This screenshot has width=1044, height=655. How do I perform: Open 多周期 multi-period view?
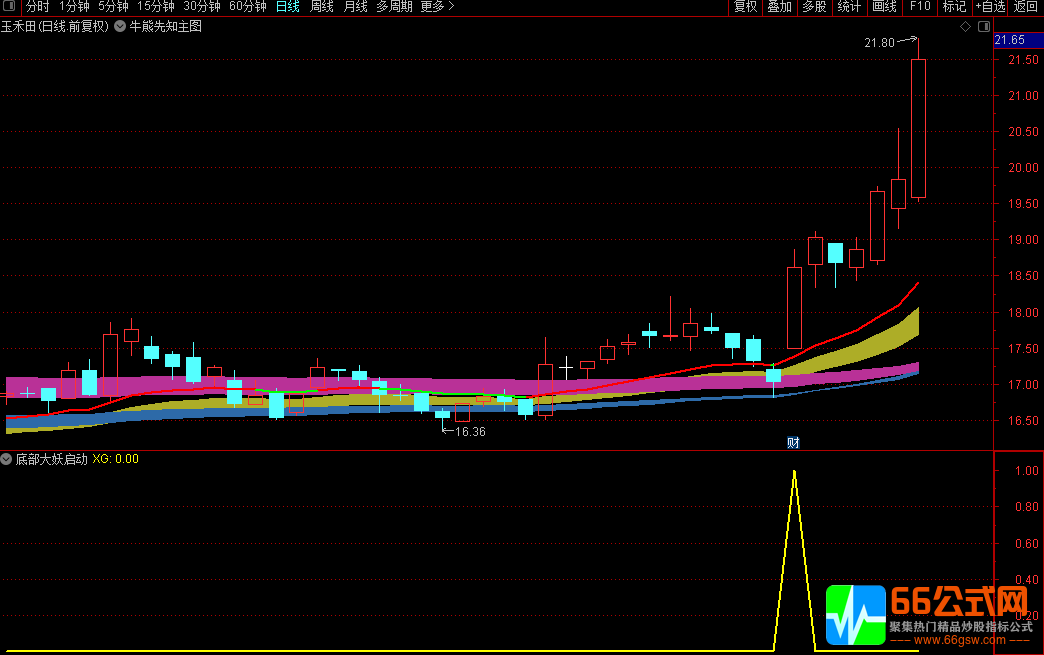point(394,7)
